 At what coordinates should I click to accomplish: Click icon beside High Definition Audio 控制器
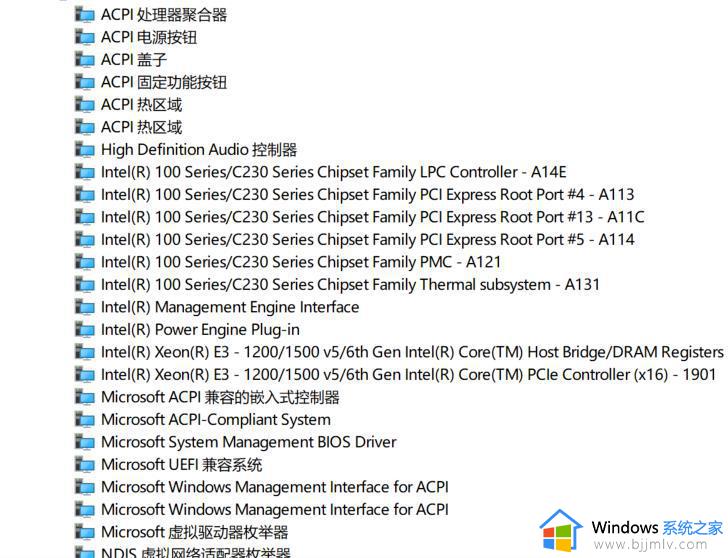pyautogui.click(x=85, y=150)
